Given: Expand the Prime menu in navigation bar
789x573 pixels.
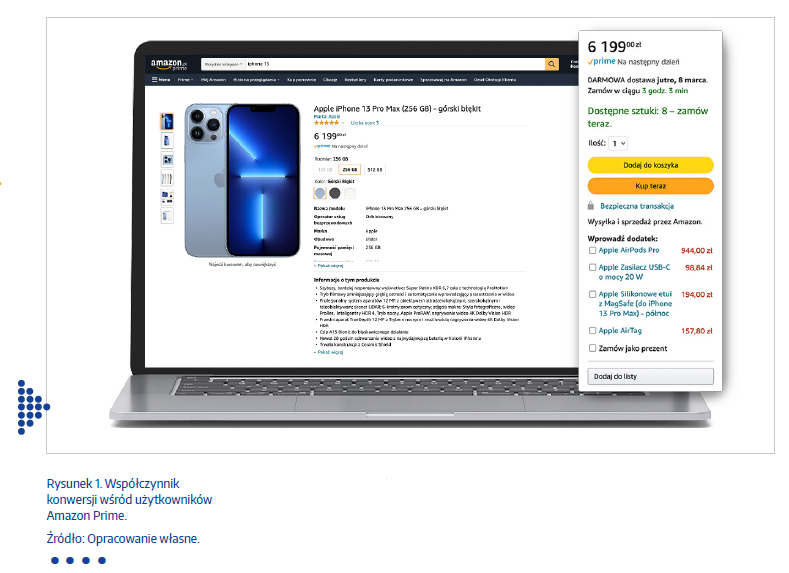Looking at the screenshot, I should coord(185,79).
